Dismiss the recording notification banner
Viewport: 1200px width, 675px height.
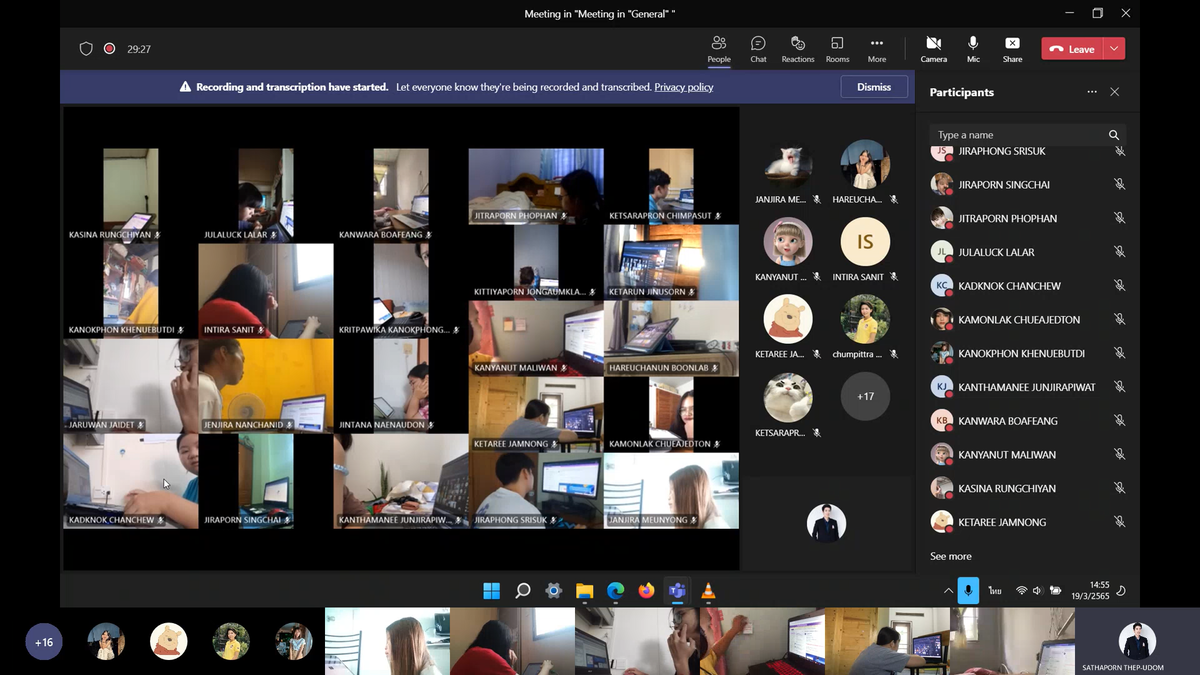pos(873,87)
